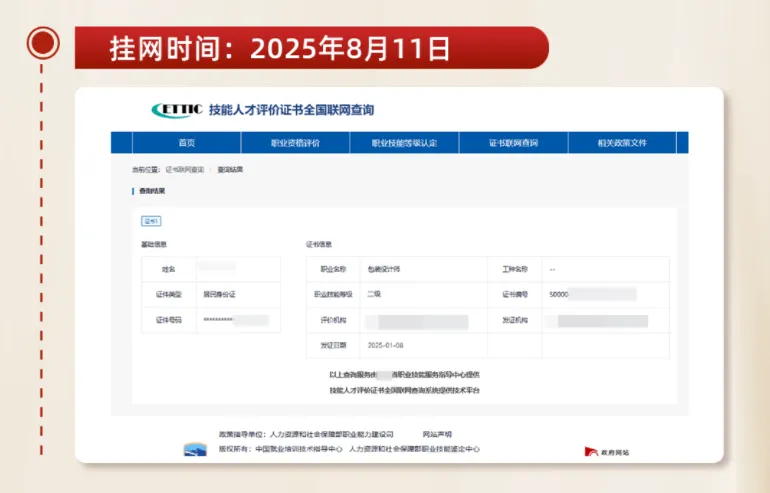This screenshot has height=493, width=770.
Task: Click the red 挂网时间 2025年8月11日 banner
Action: (x=312, y=48)
